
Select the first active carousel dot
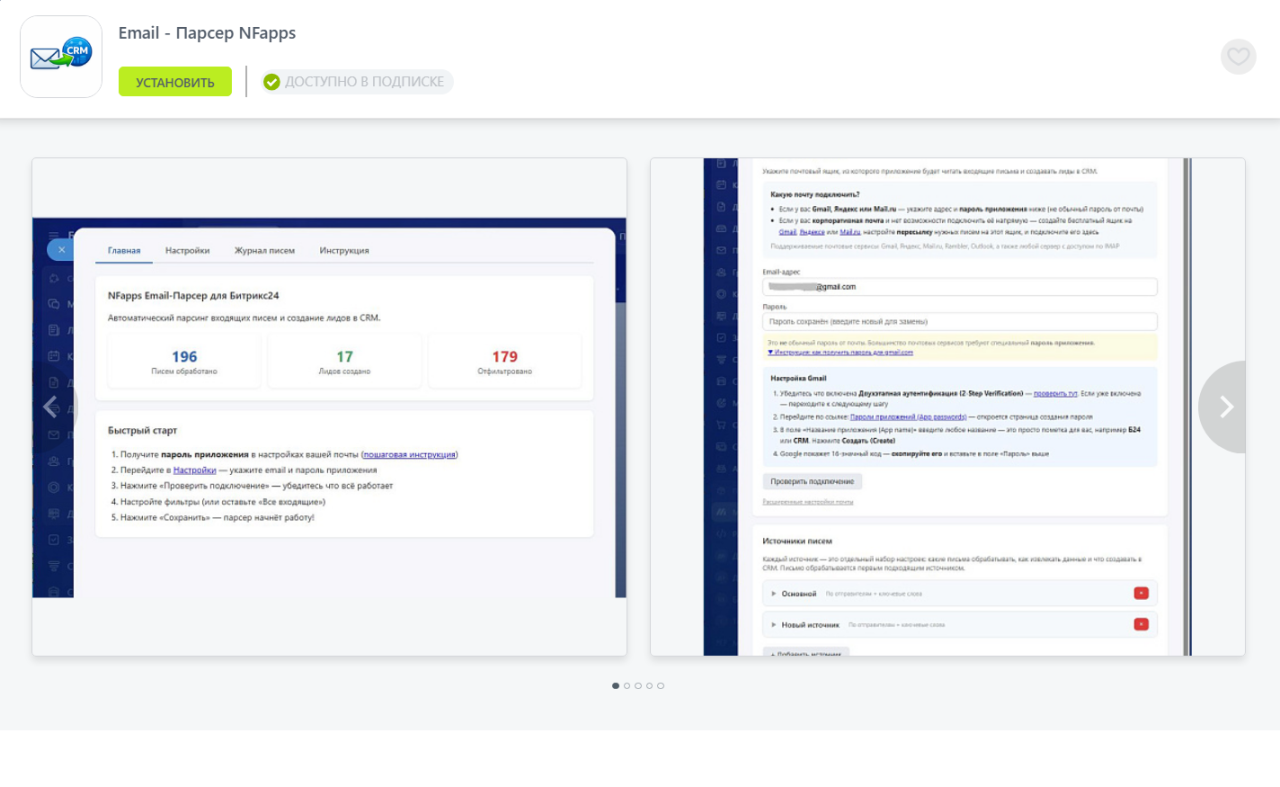coord(616,686)
